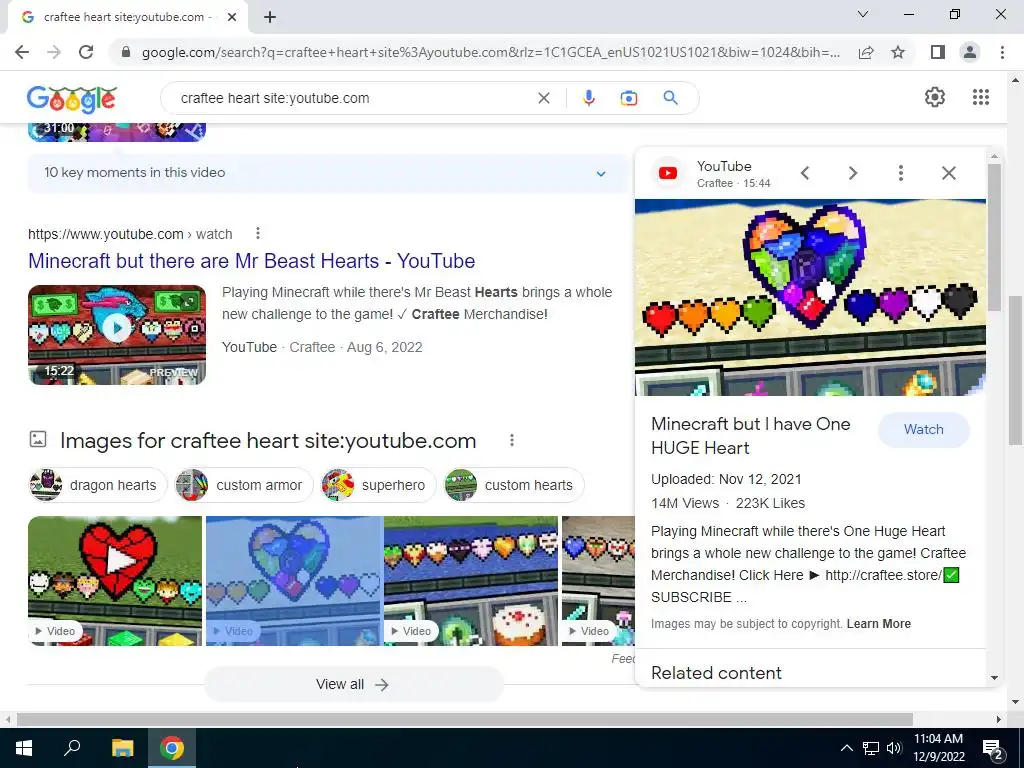This screenshot has width=1024, height=768.
Task: Search by image with camera icon
Action: tap(628, 98)
